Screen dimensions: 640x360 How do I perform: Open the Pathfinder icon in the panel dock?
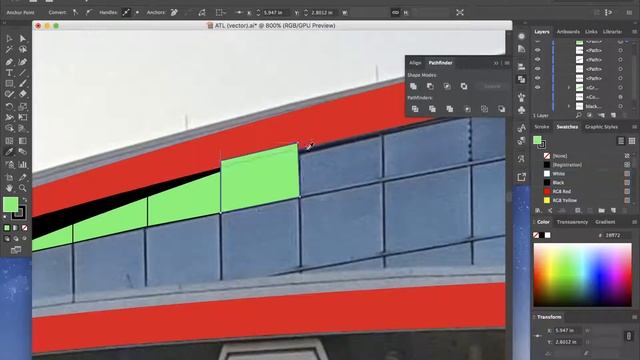(x=522, y=79)
